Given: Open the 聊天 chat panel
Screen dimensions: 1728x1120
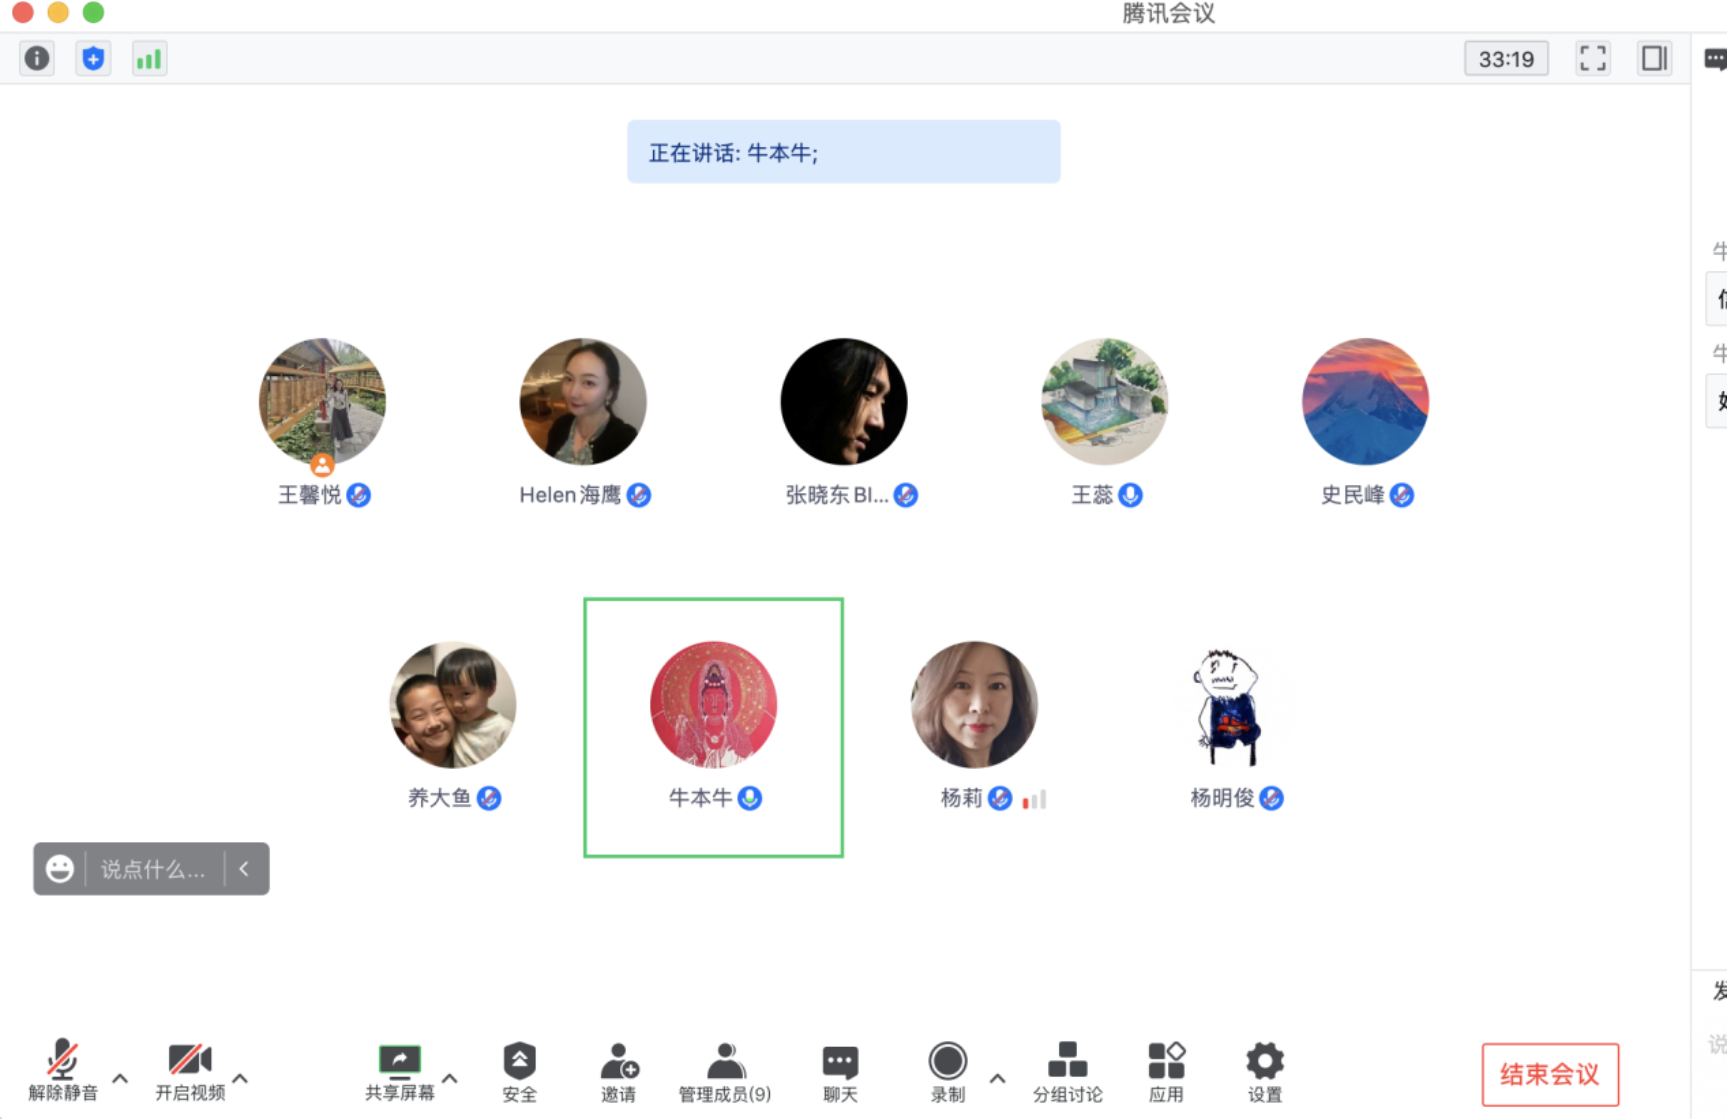Looking at the screenshot, I should click(x=840, y=1072).
